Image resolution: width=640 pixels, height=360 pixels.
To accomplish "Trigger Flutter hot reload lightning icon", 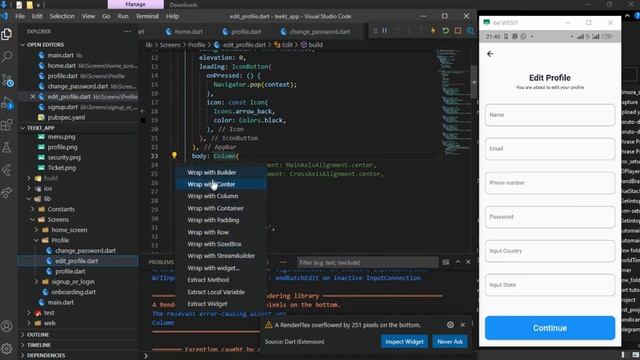I will [x=433, y=31].
